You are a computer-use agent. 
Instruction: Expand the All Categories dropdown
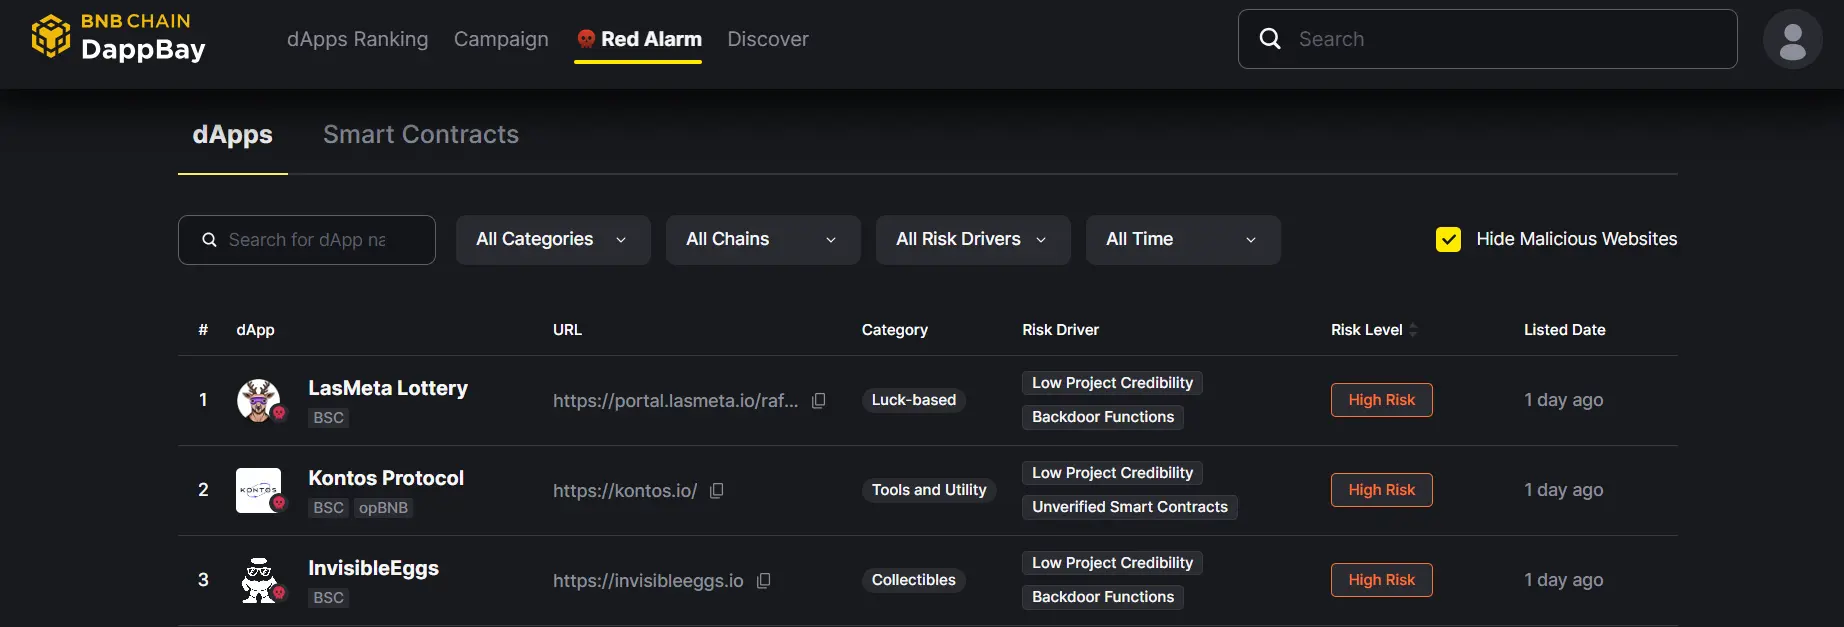click(x=552, y=240)
